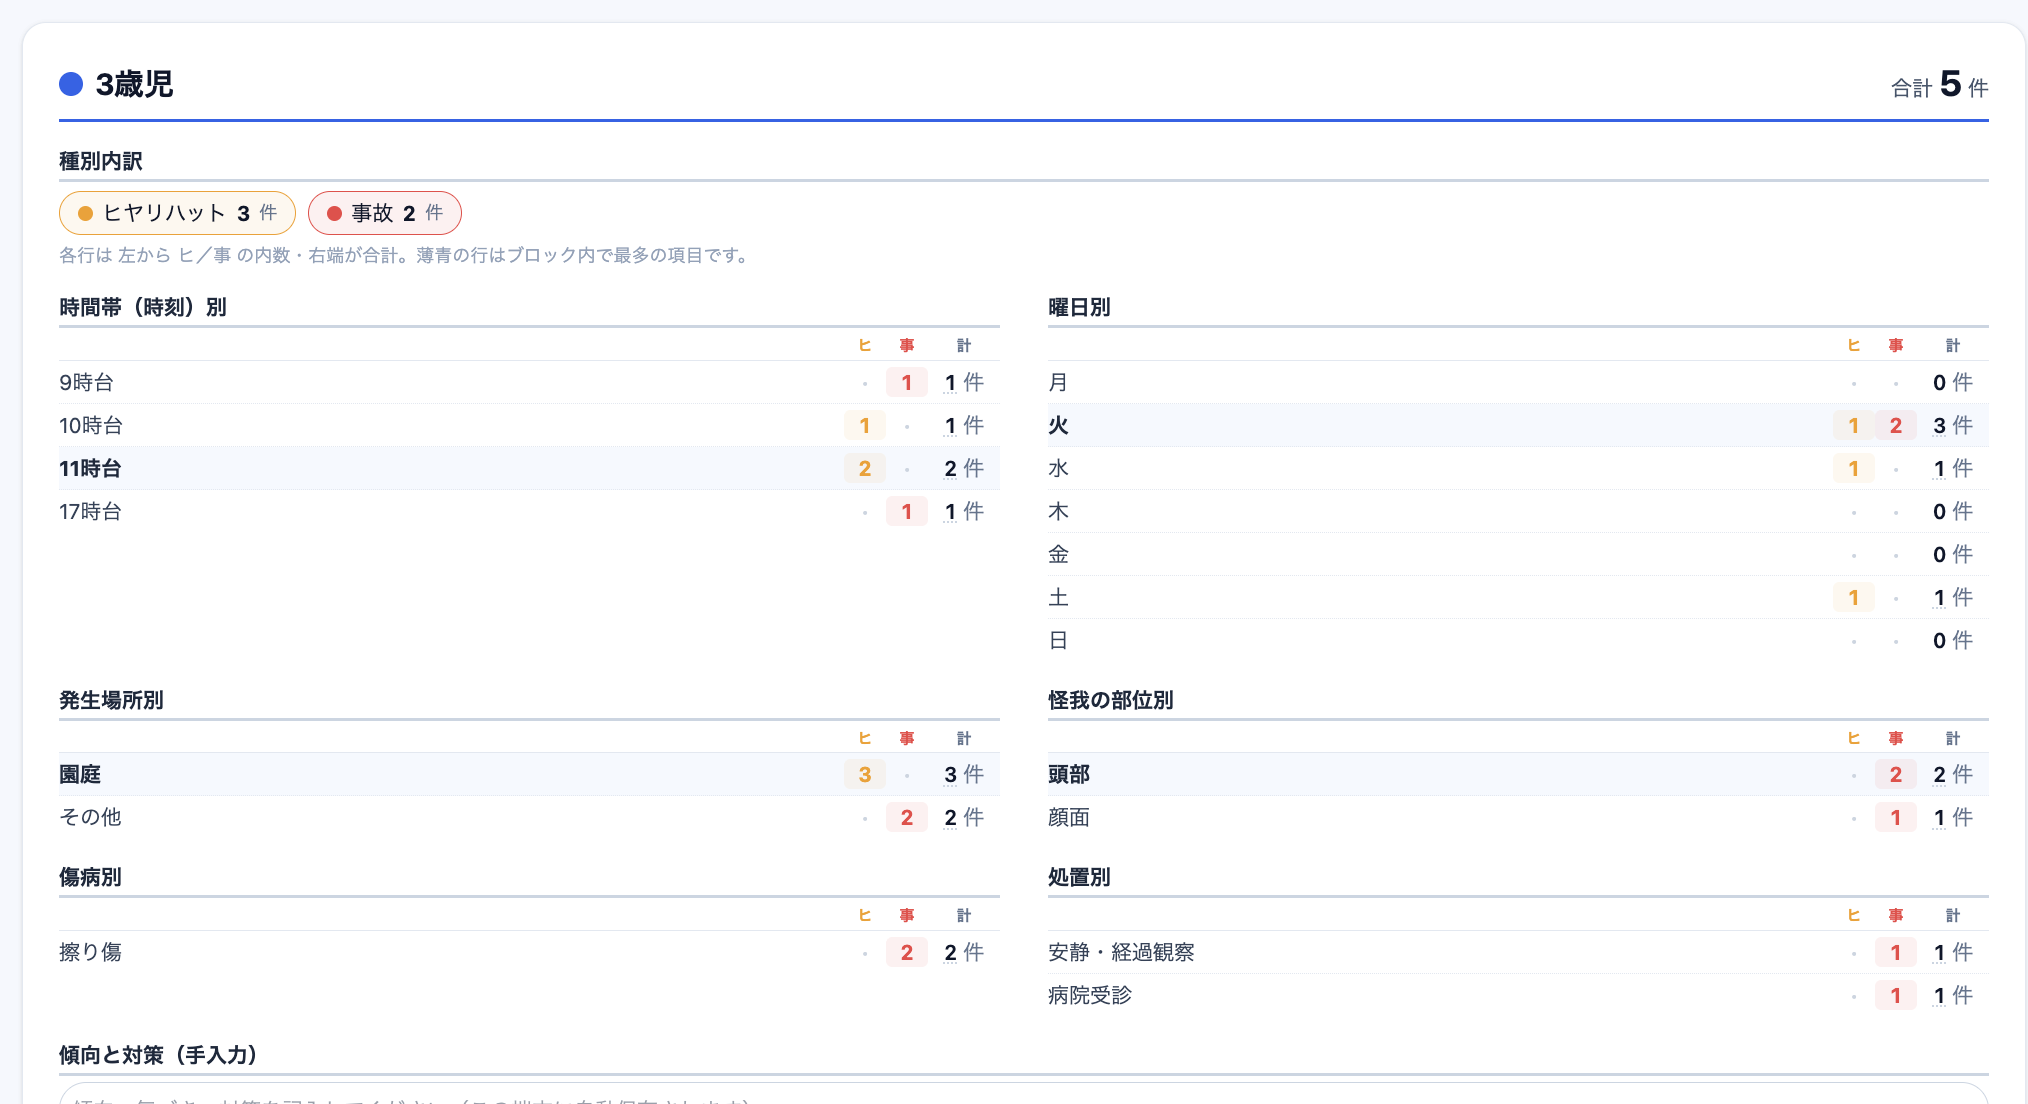Click the 傾向と対策(手入力) section header
Viewport: 2028px width, 1104px height.
click(158, 1055)
